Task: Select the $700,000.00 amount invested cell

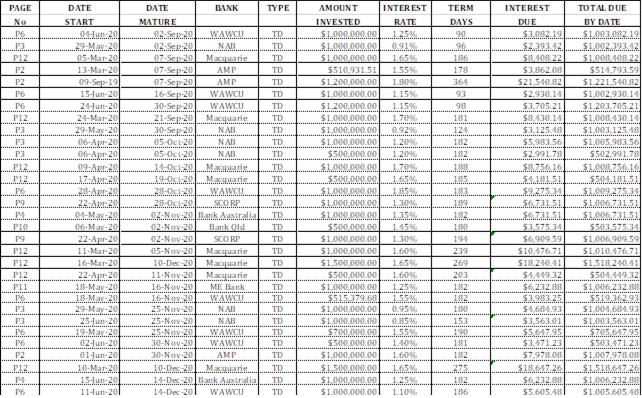Action: coord(338,332)
